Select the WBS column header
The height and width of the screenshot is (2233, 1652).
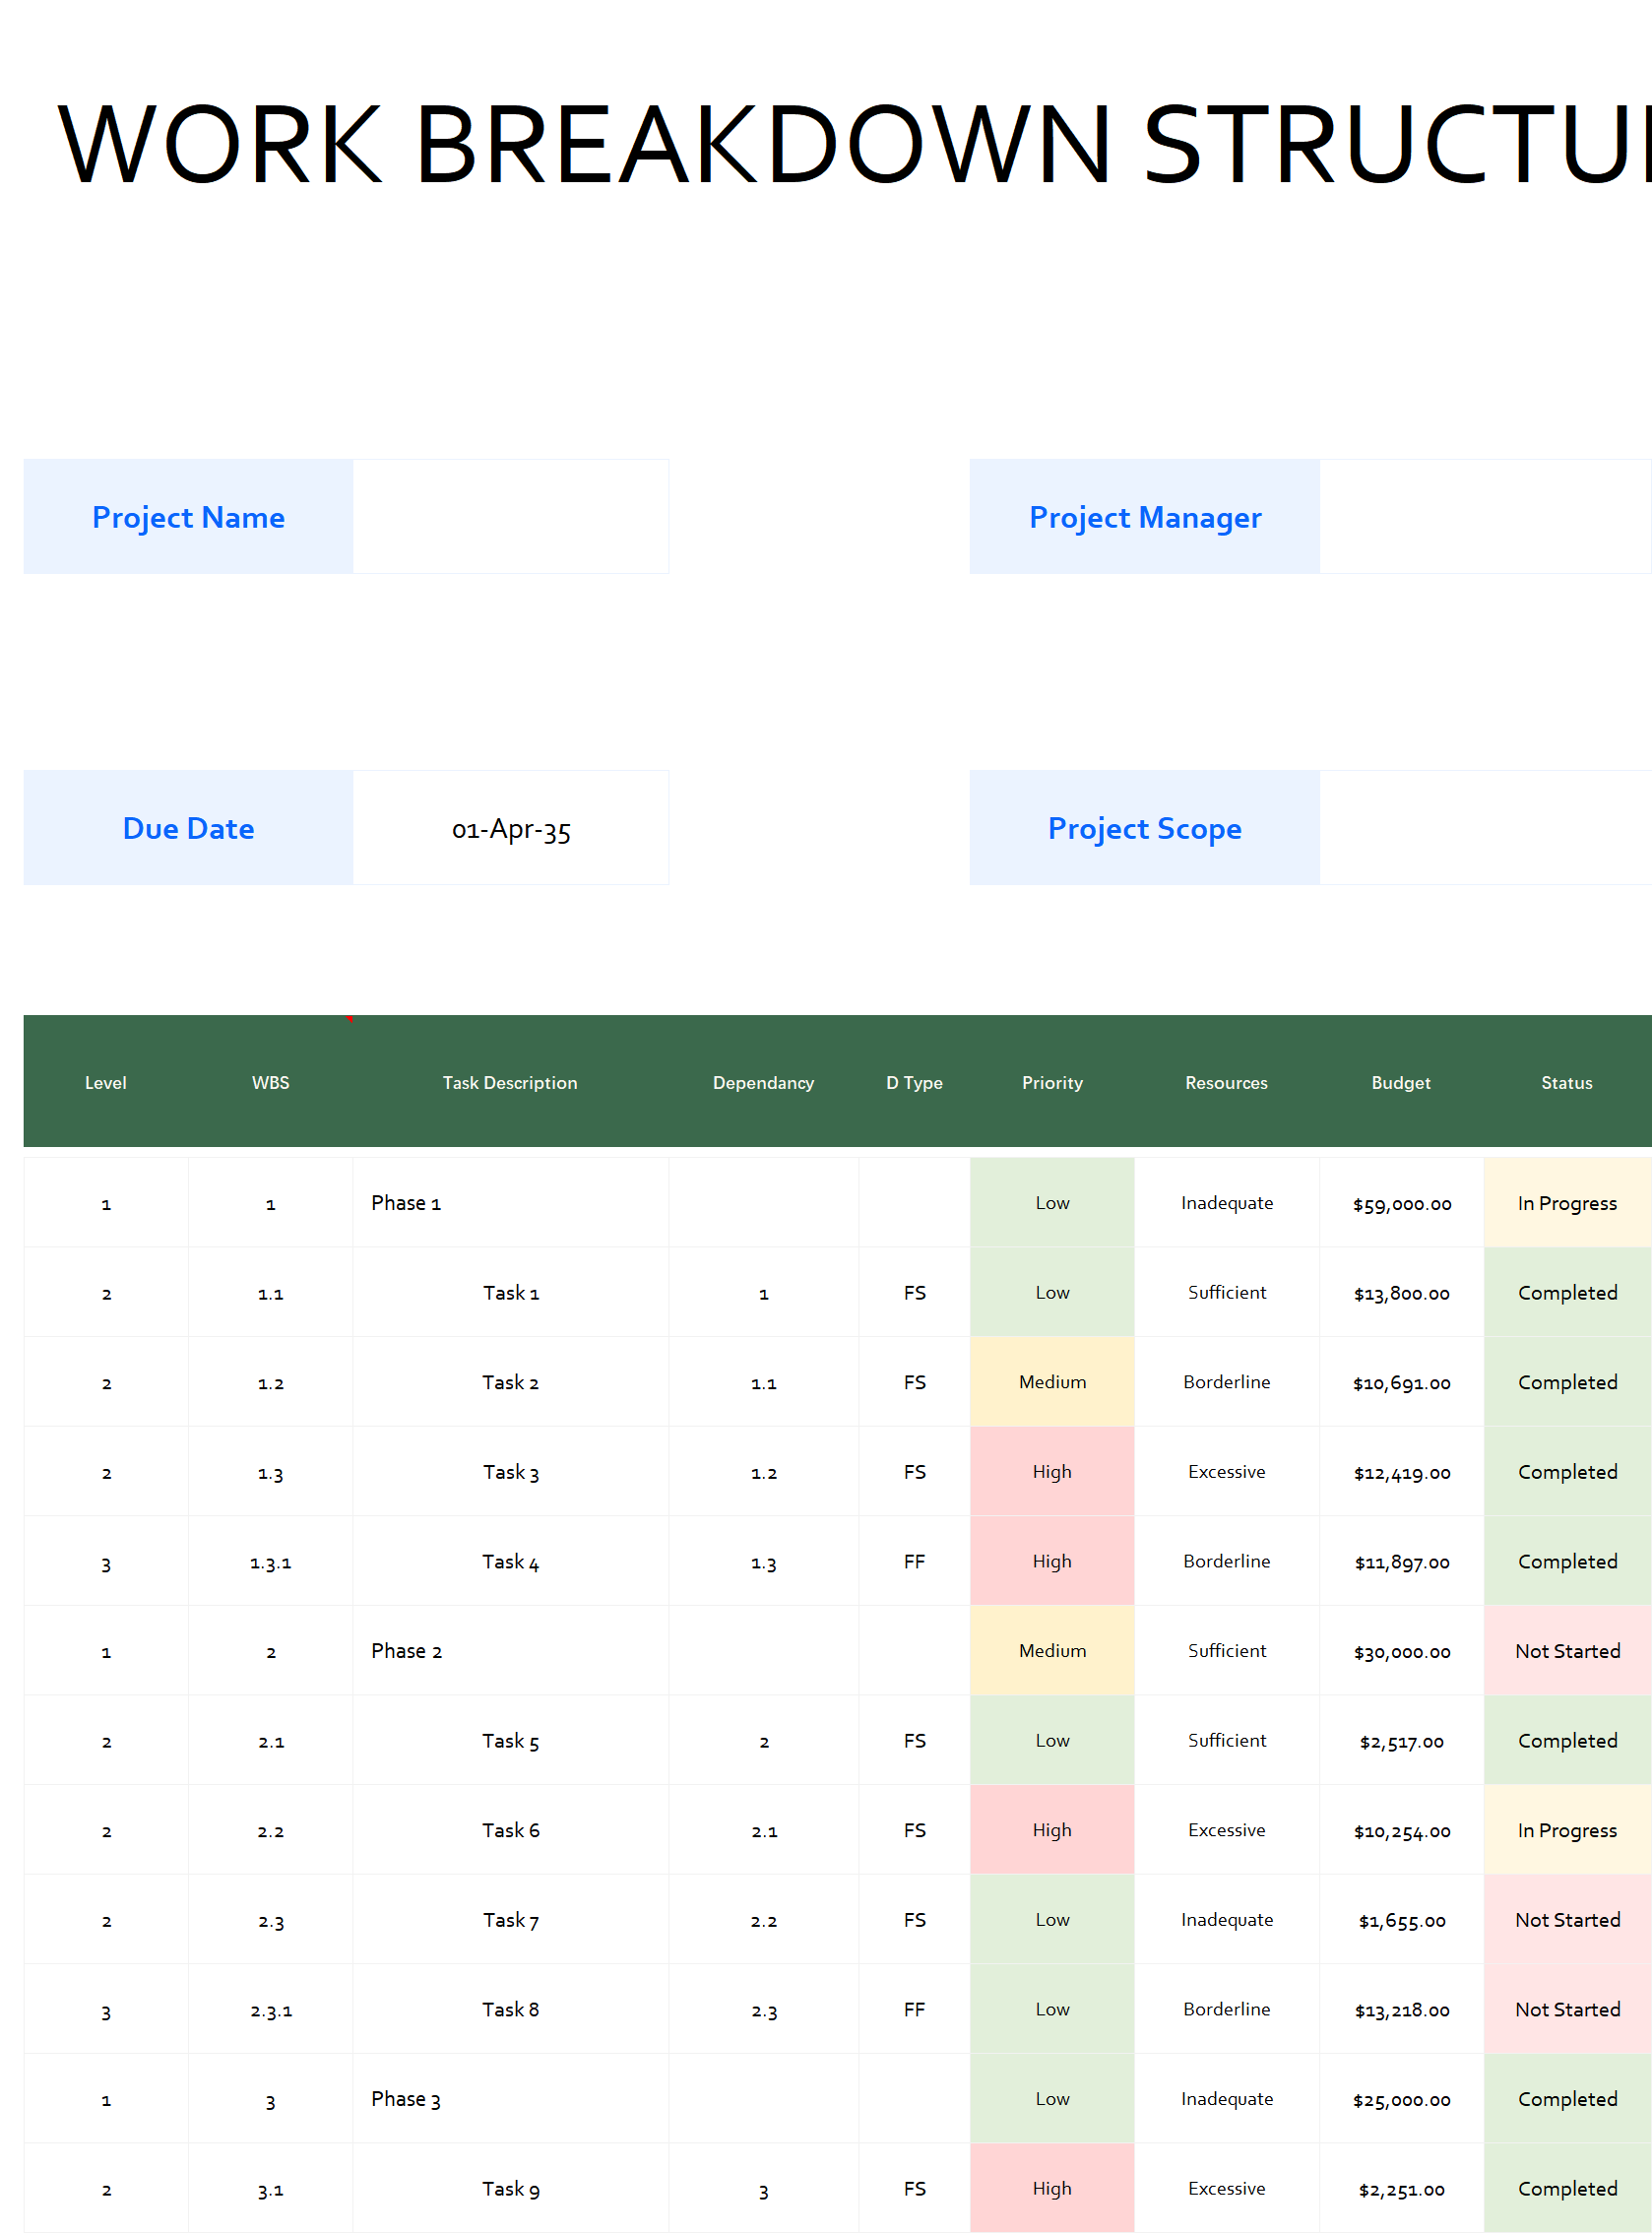[x=271, y=1082]
